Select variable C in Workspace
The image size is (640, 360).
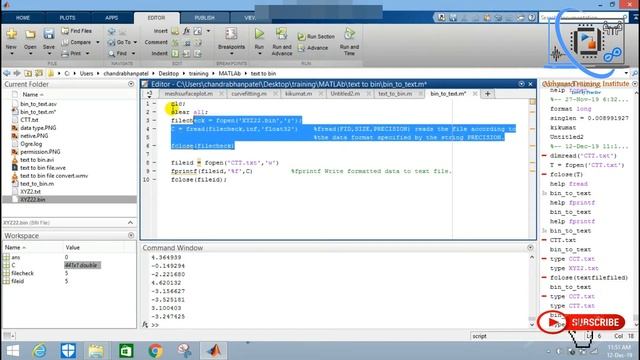13,265
